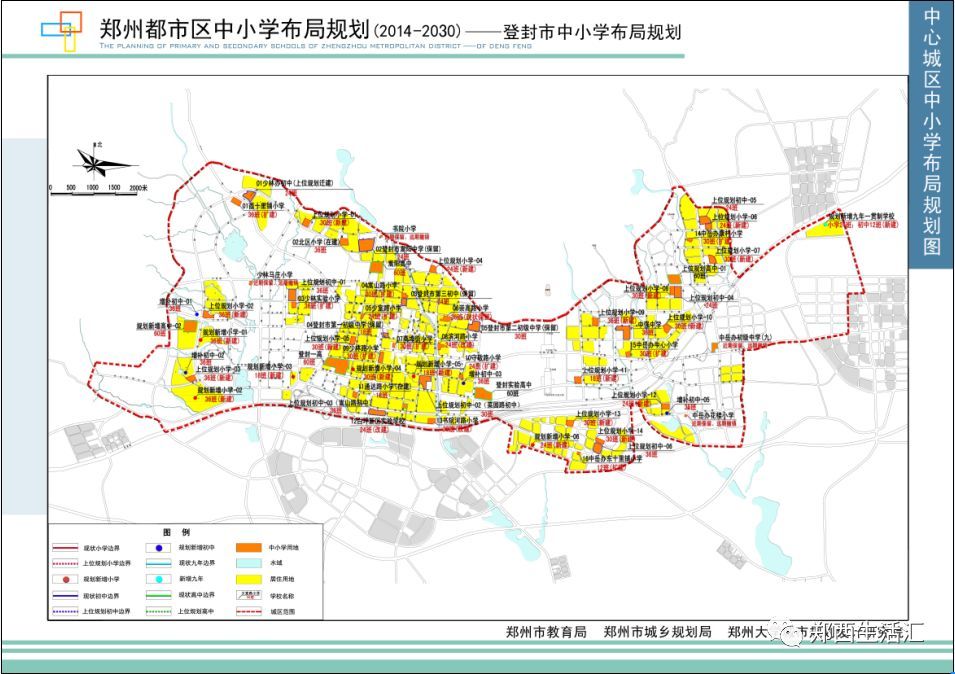Click the cyan dot symbol for new nine-year schools

[x=157, y=579]
